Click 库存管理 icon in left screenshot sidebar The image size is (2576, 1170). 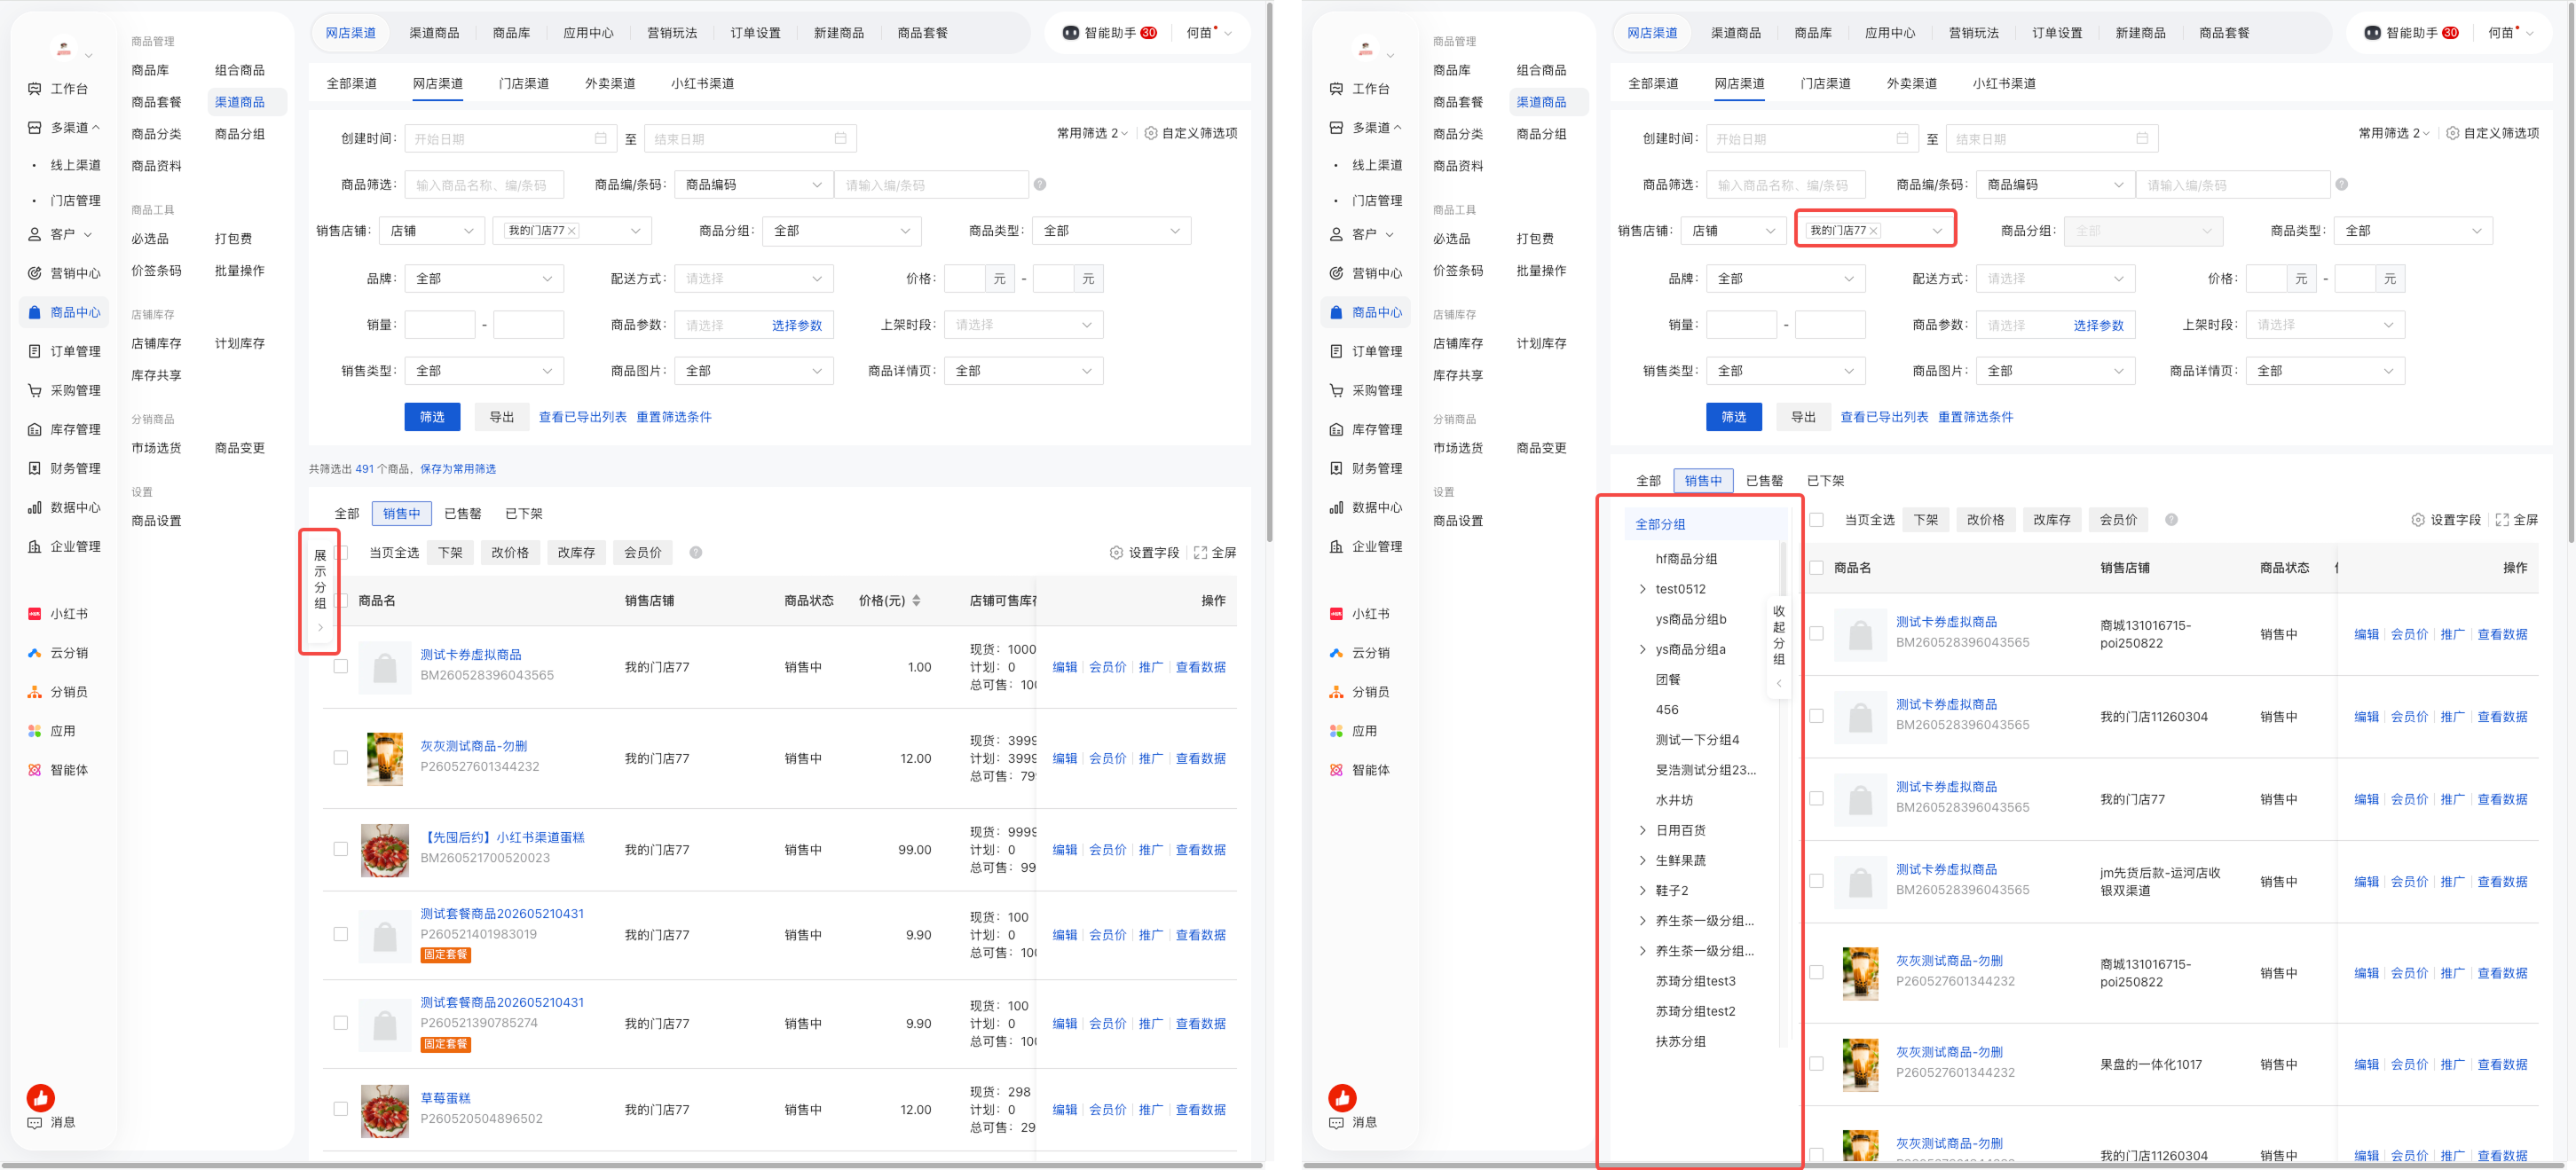click(35, 429)
